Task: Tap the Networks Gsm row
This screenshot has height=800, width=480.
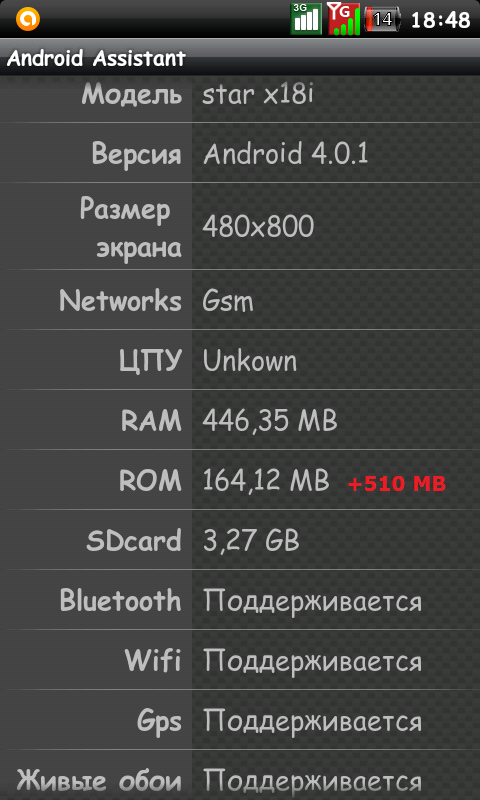Action: 240,300
